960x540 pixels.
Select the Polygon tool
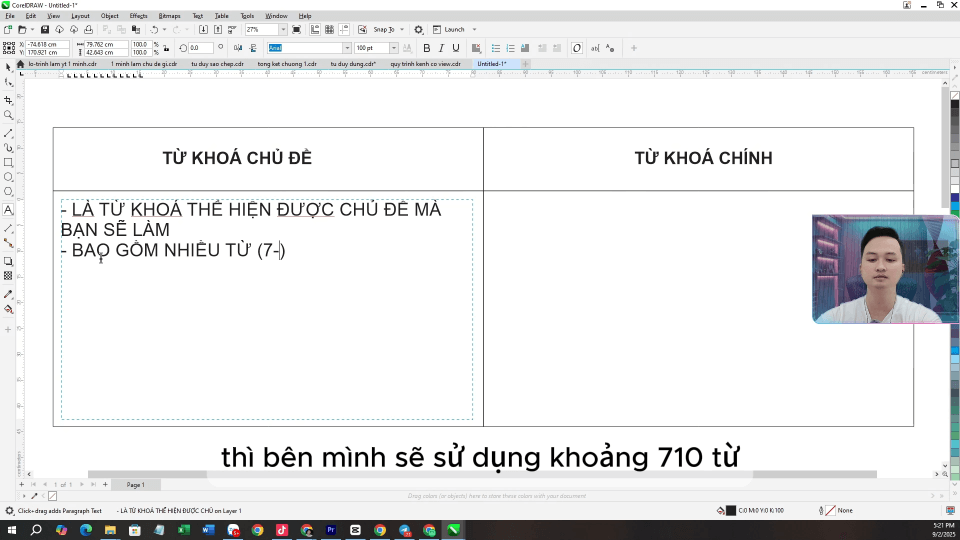tap(8, 192)
